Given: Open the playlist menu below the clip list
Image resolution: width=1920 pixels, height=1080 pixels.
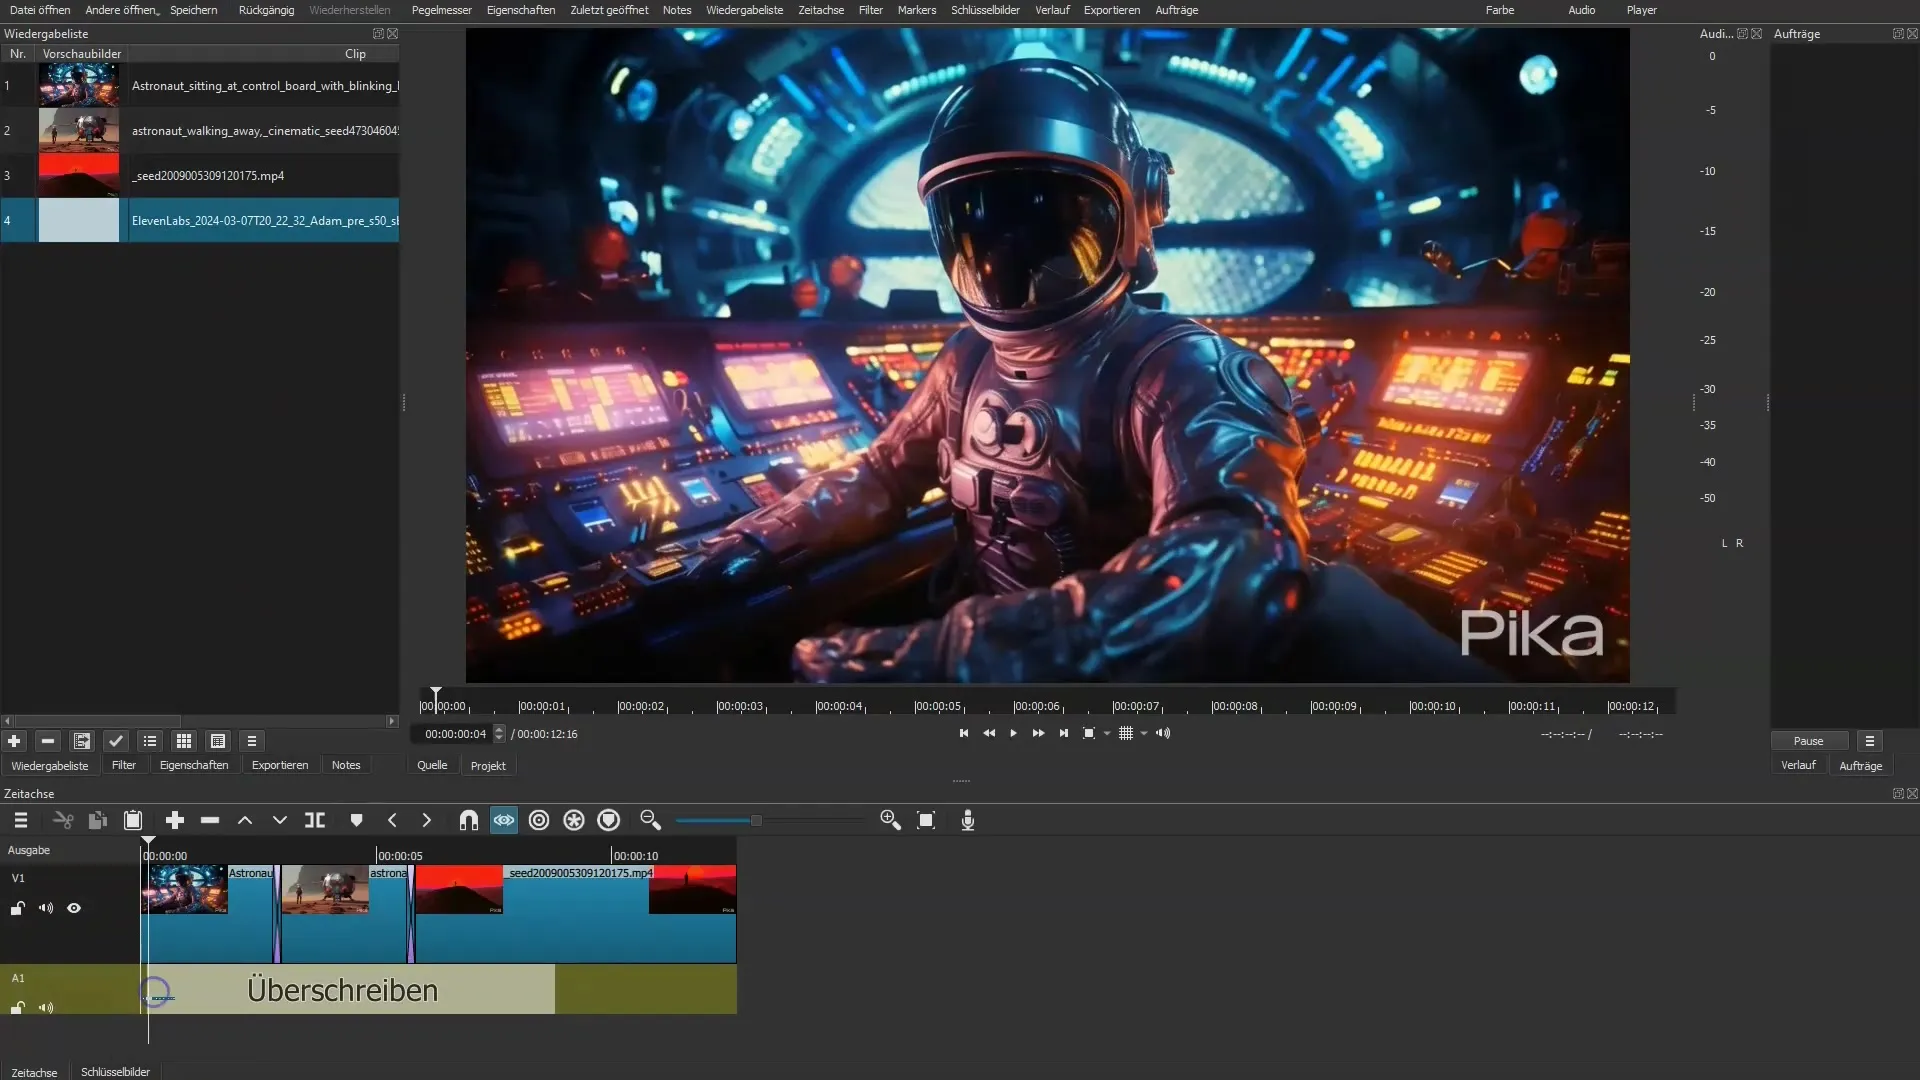Looking at the screenshot, I should [252, 741].
